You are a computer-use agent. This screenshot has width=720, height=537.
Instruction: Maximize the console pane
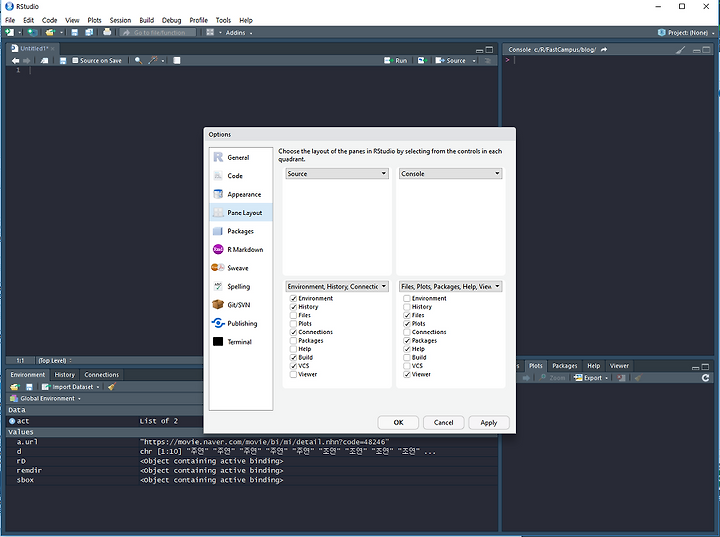pyautogui.click(x=706, y=50)
